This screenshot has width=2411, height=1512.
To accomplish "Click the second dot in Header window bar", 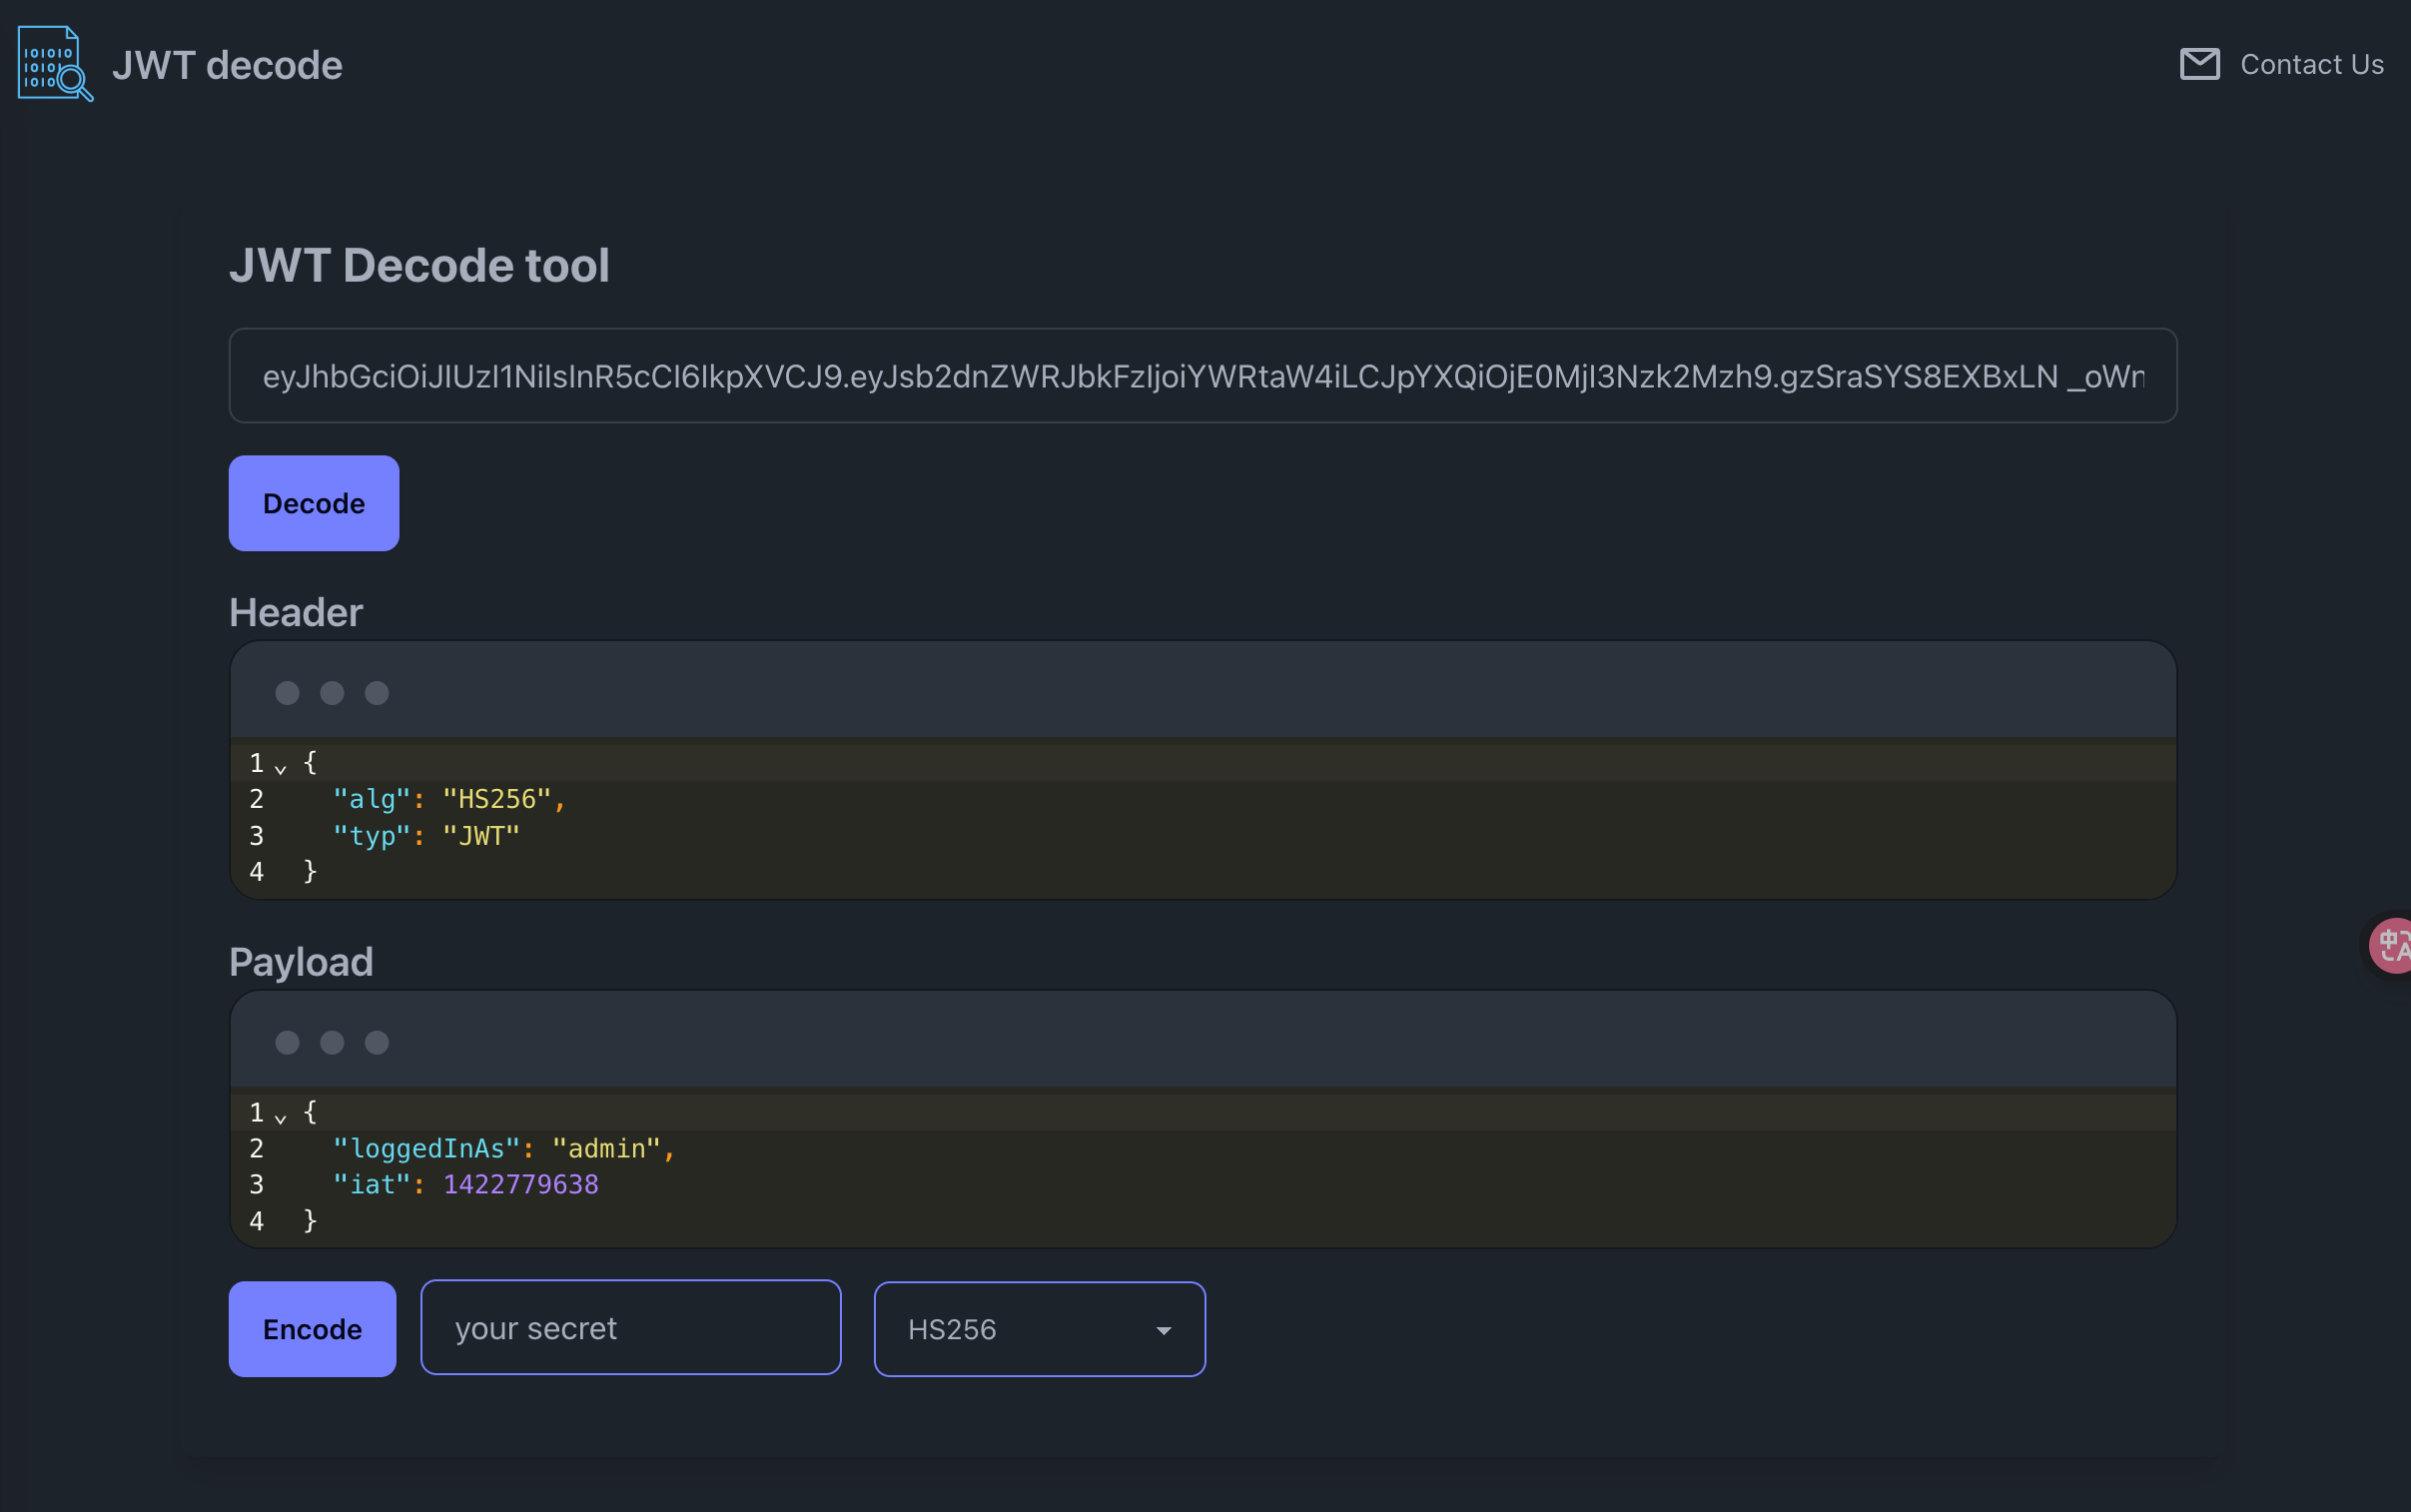I will click(x=332, y=693).
